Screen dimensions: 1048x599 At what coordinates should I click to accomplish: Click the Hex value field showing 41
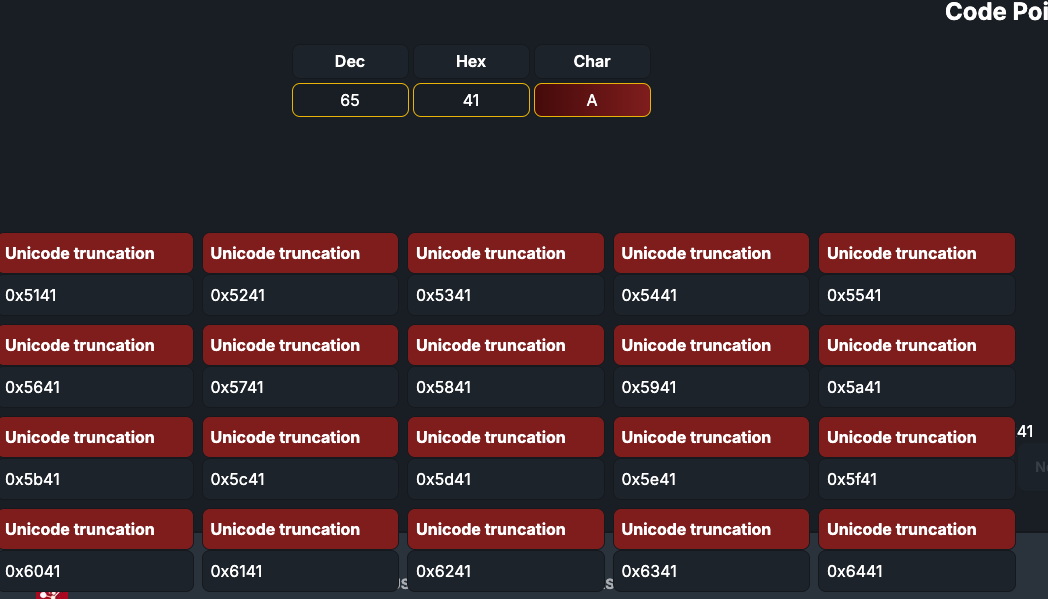tap(471, 100)
